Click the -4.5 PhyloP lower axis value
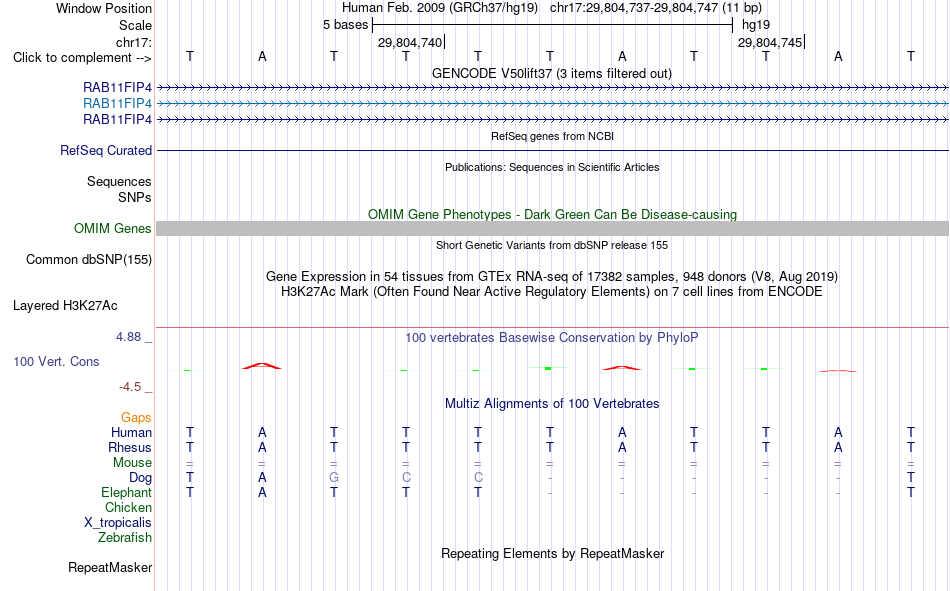This screenshot has width=950, height=591. pyautogui.click(x=130, y=387)
